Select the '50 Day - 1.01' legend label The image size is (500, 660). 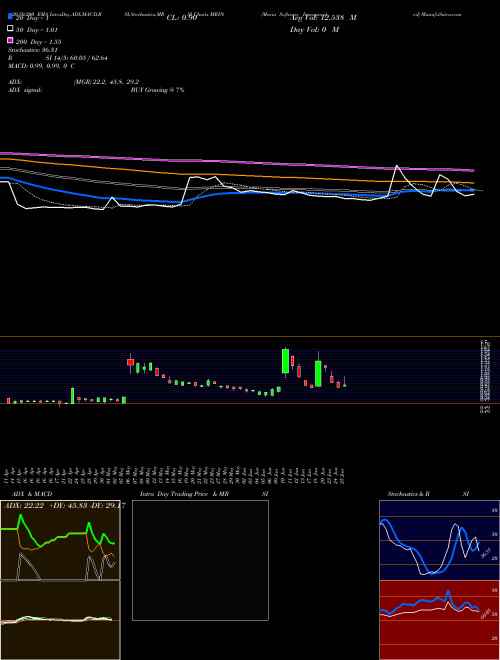pos(37,30)
